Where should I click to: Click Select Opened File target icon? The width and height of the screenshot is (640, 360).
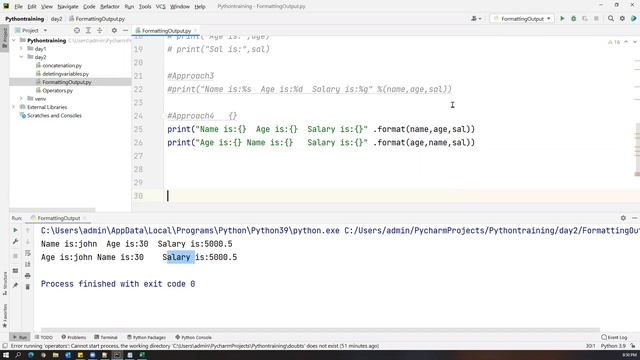coord(77,30)
